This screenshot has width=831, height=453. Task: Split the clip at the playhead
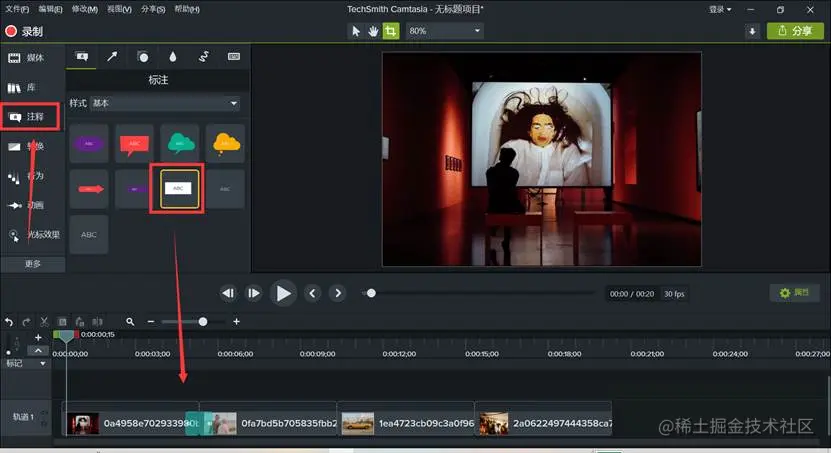(98, 322)
